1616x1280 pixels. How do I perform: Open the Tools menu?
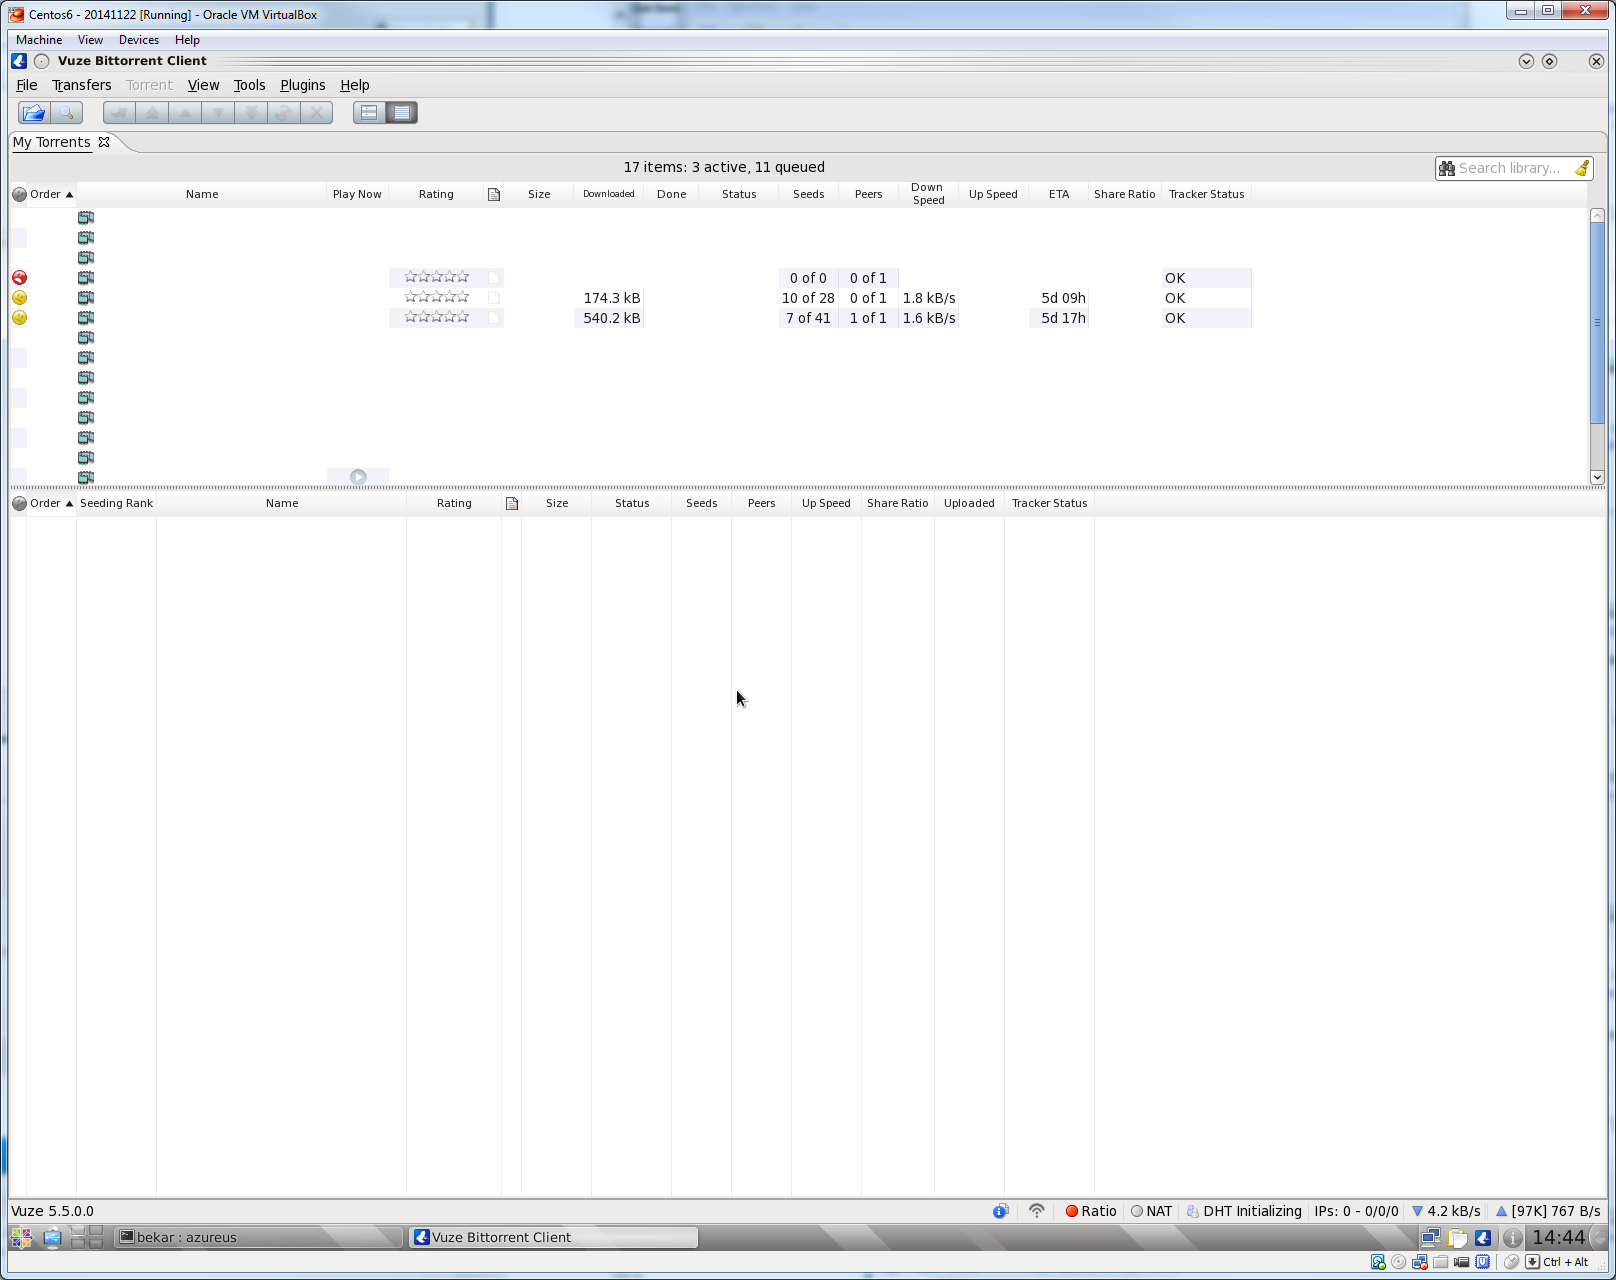click(x=249, y=85)
